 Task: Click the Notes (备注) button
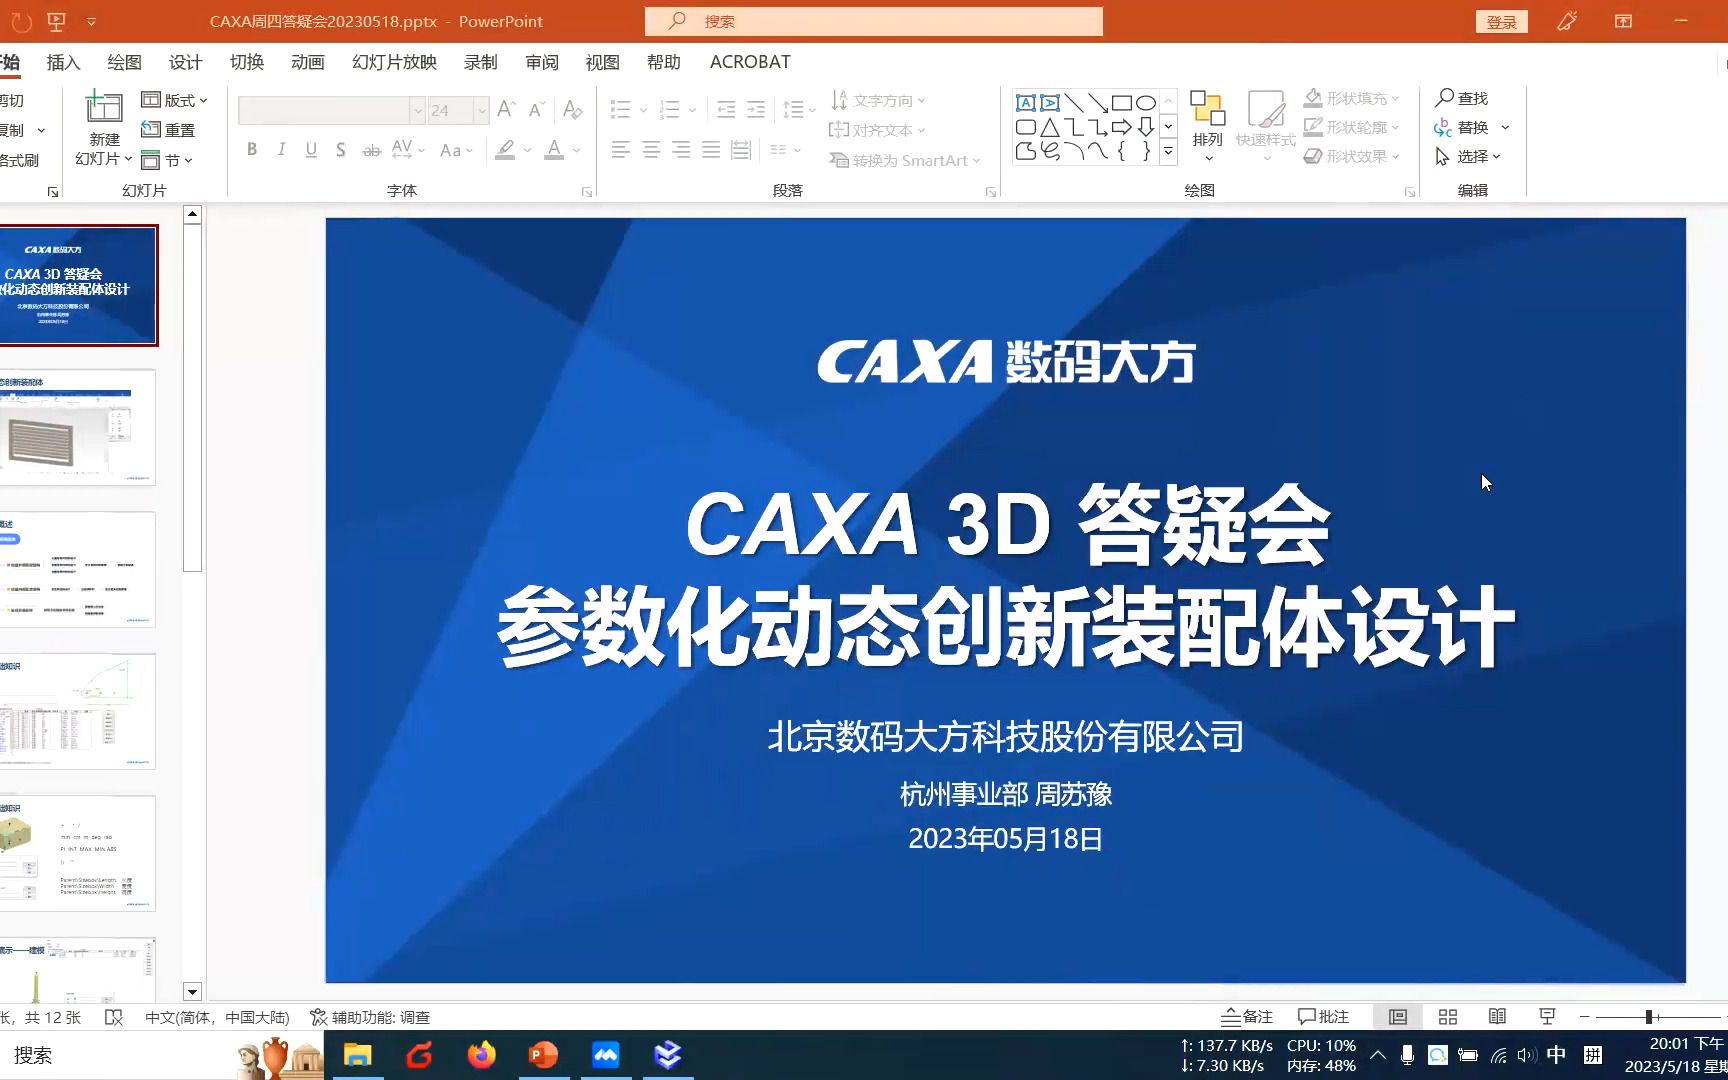[x=1247, y=1017]
